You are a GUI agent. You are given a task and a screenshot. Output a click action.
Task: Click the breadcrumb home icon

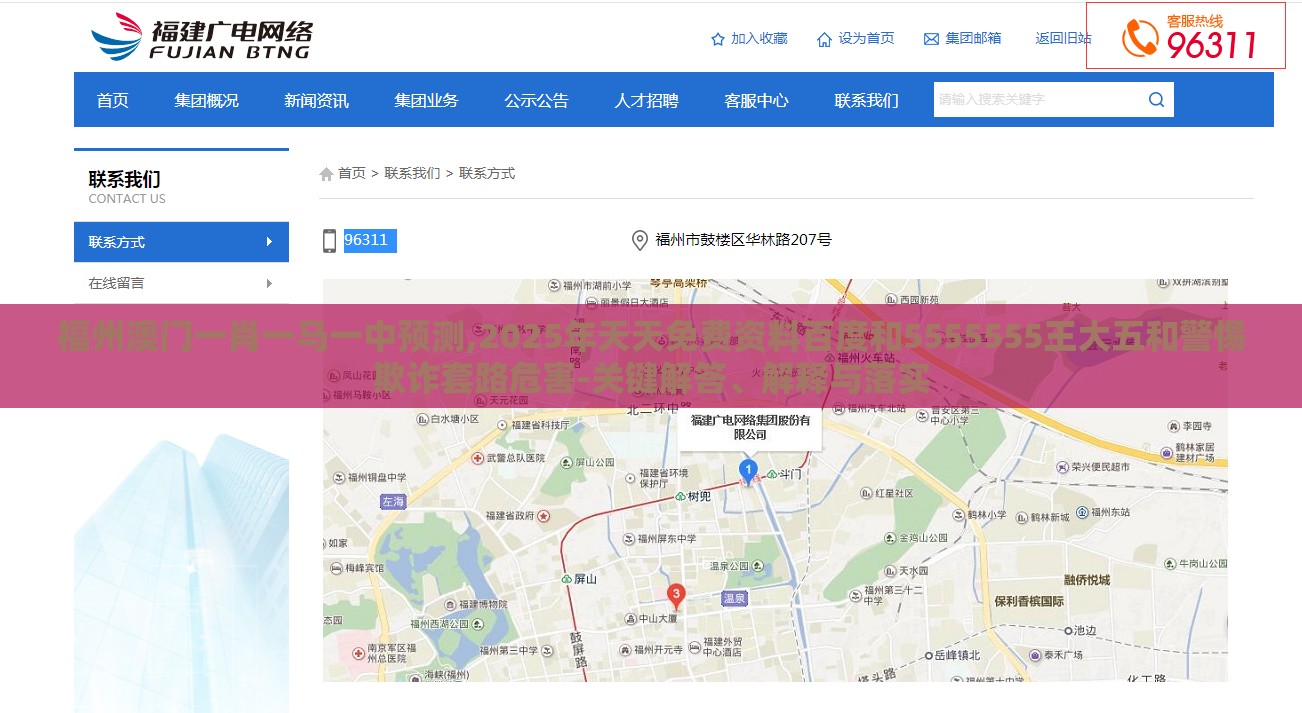pyautogui.click(x=326, y=174)
